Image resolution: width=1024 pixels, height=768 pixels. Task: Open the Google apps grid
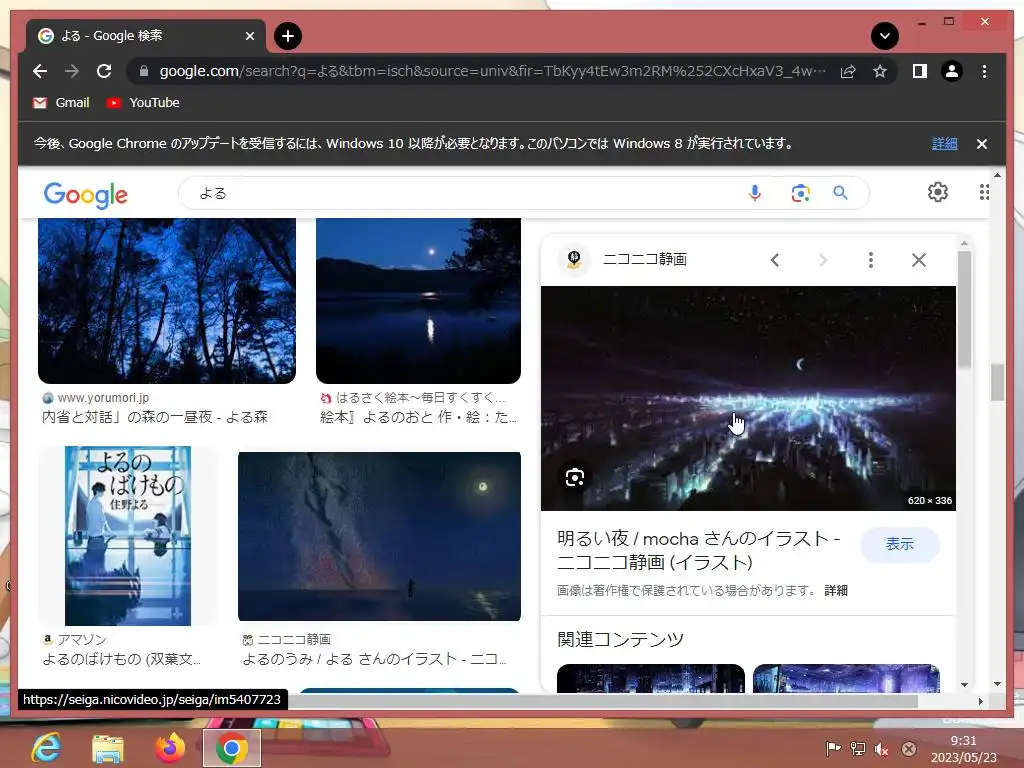[984, 192]
